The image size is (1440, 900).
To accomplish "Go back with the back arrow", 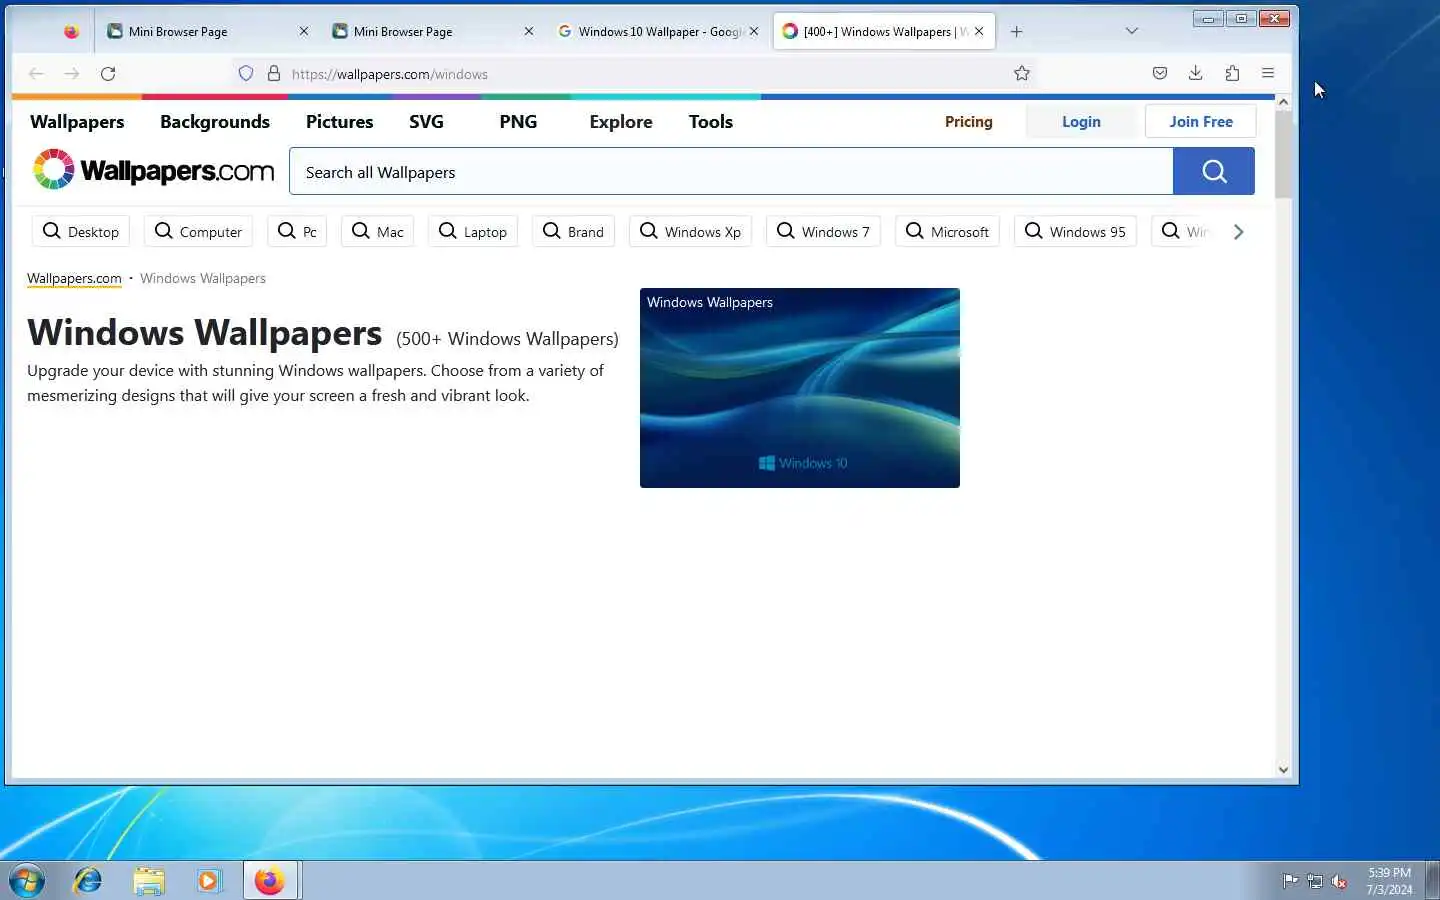I will point(36,73).
